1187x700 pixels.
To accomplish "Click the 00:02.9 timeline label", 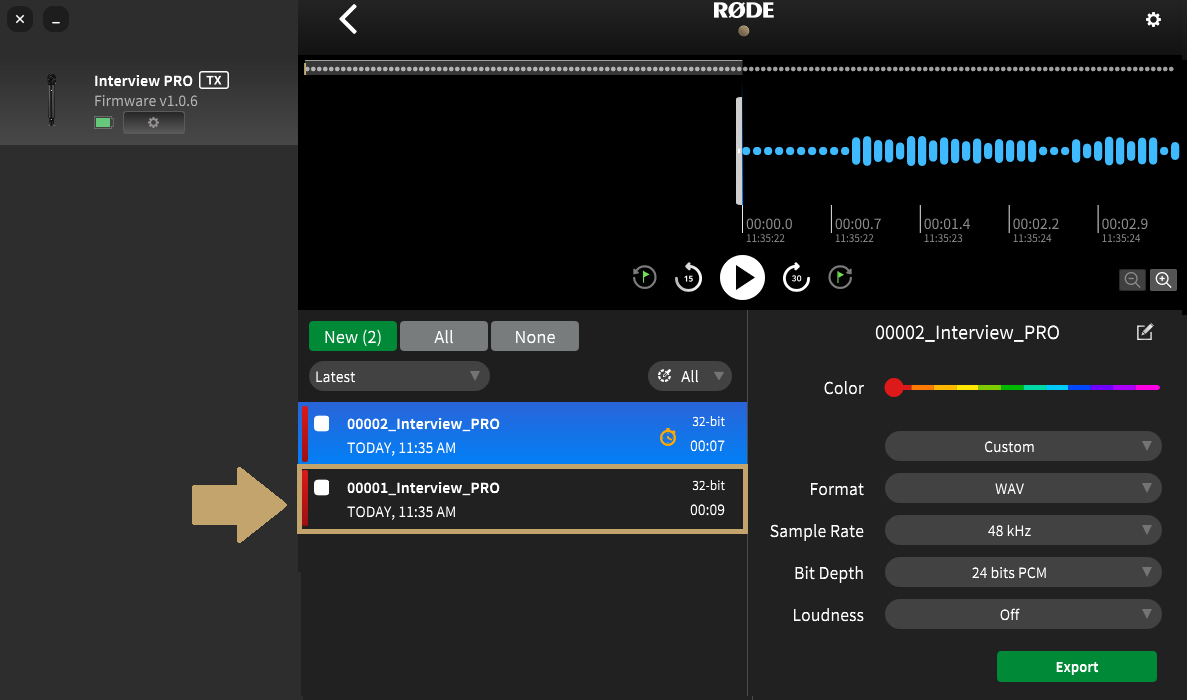I will pyautogui.click(x=1124, y=224).
